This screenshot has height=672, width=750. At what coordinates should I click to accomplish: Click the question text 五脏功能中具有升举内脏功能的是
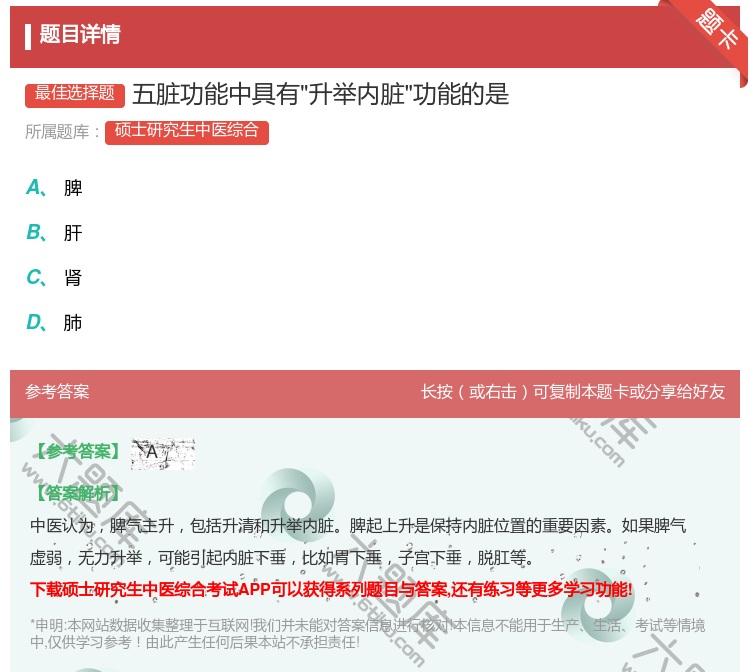point(320,94)
